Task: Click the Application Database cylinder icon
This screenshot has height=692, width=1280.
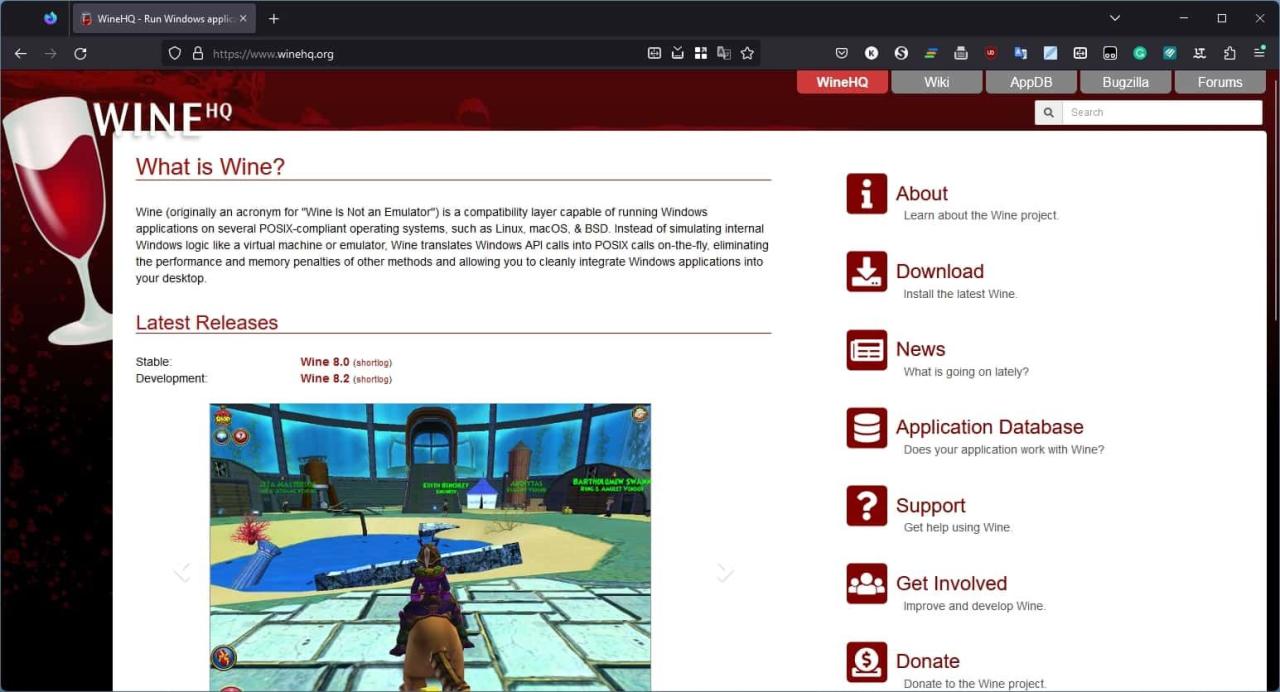Action: point(866,428)
